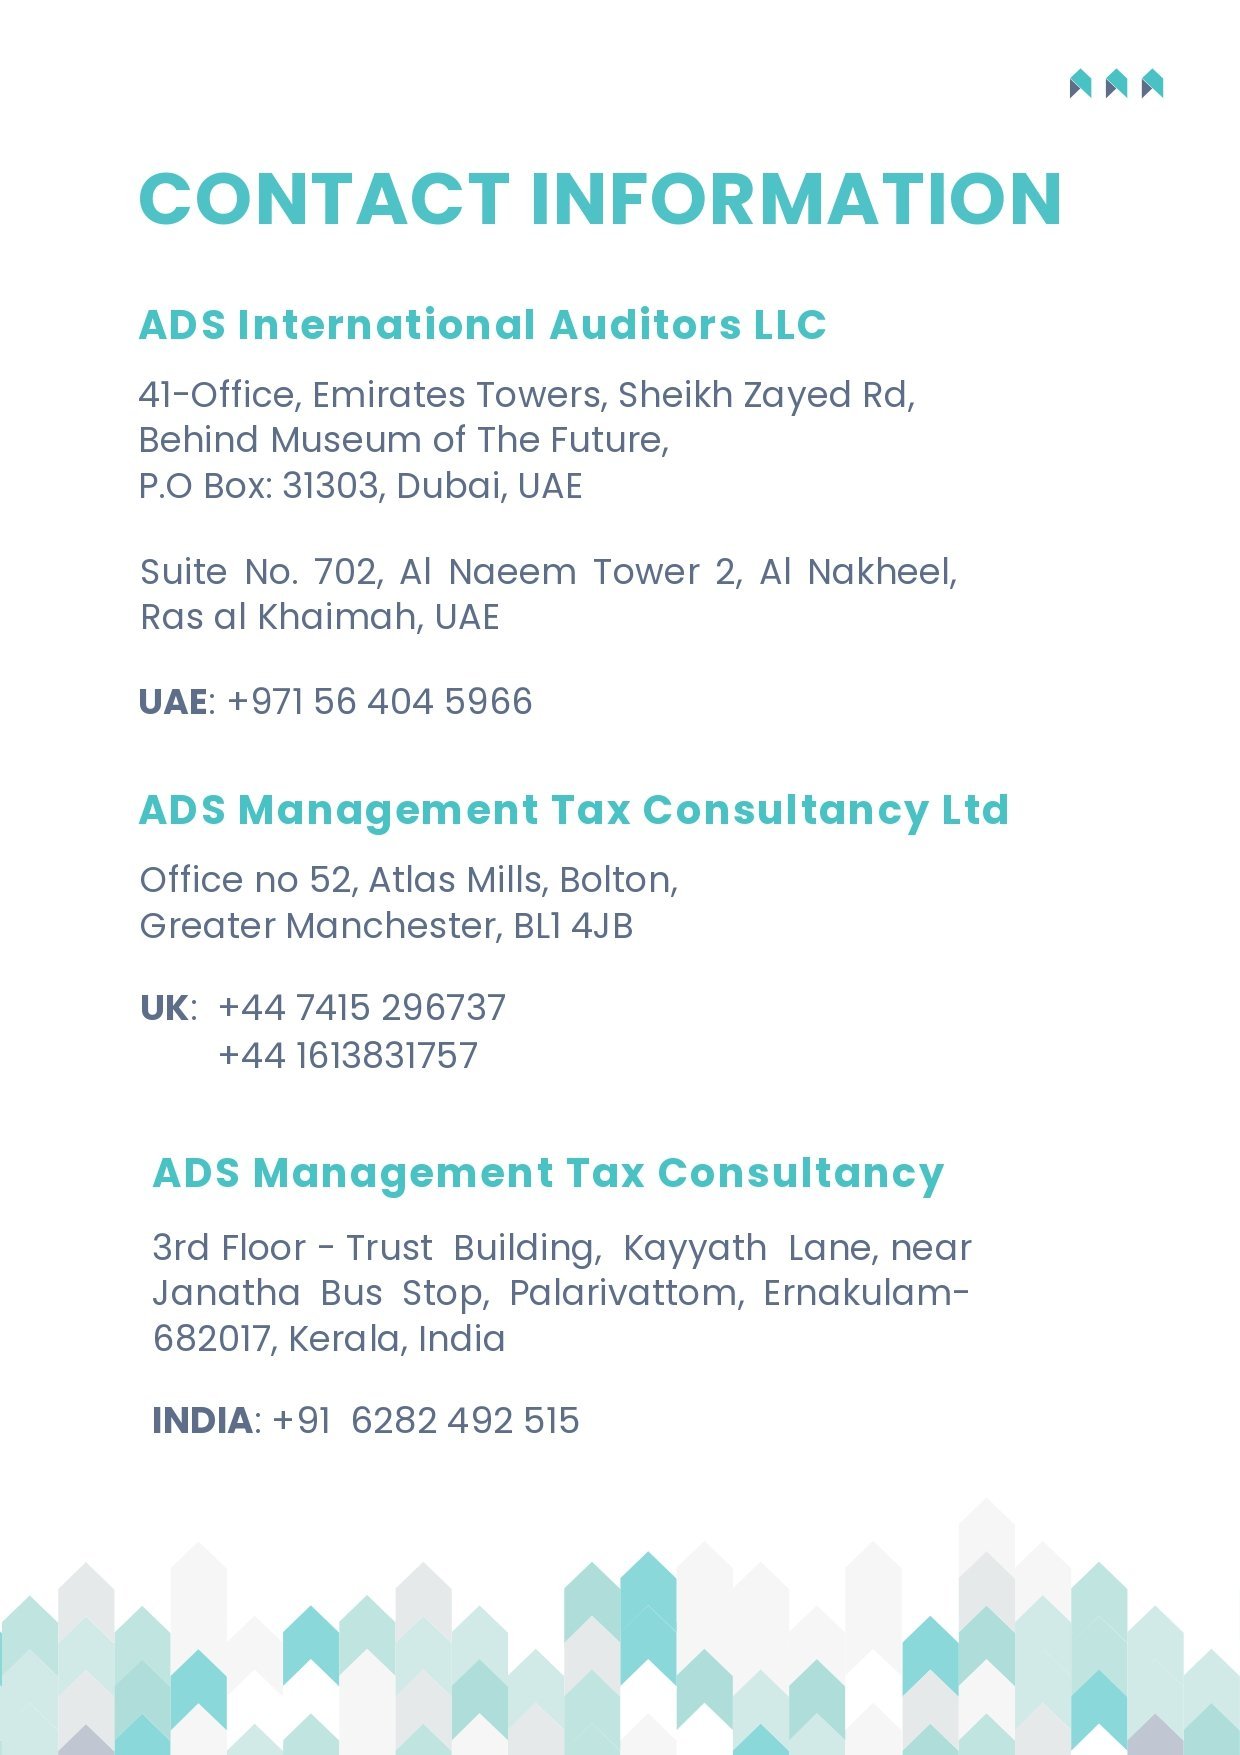
Task: Click the 682017, Kerala, India line
Action: (x=329, y=1339)
